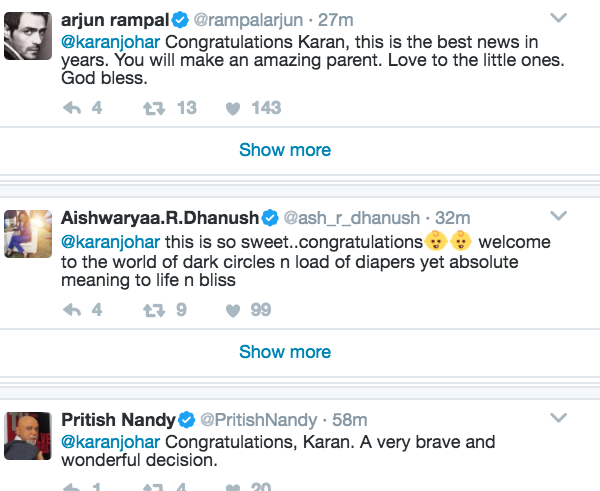Open options chevron on Aishwaryaa.R.Dhanush's tweet
The image size is (600, 491).
[x=559, y=217]
